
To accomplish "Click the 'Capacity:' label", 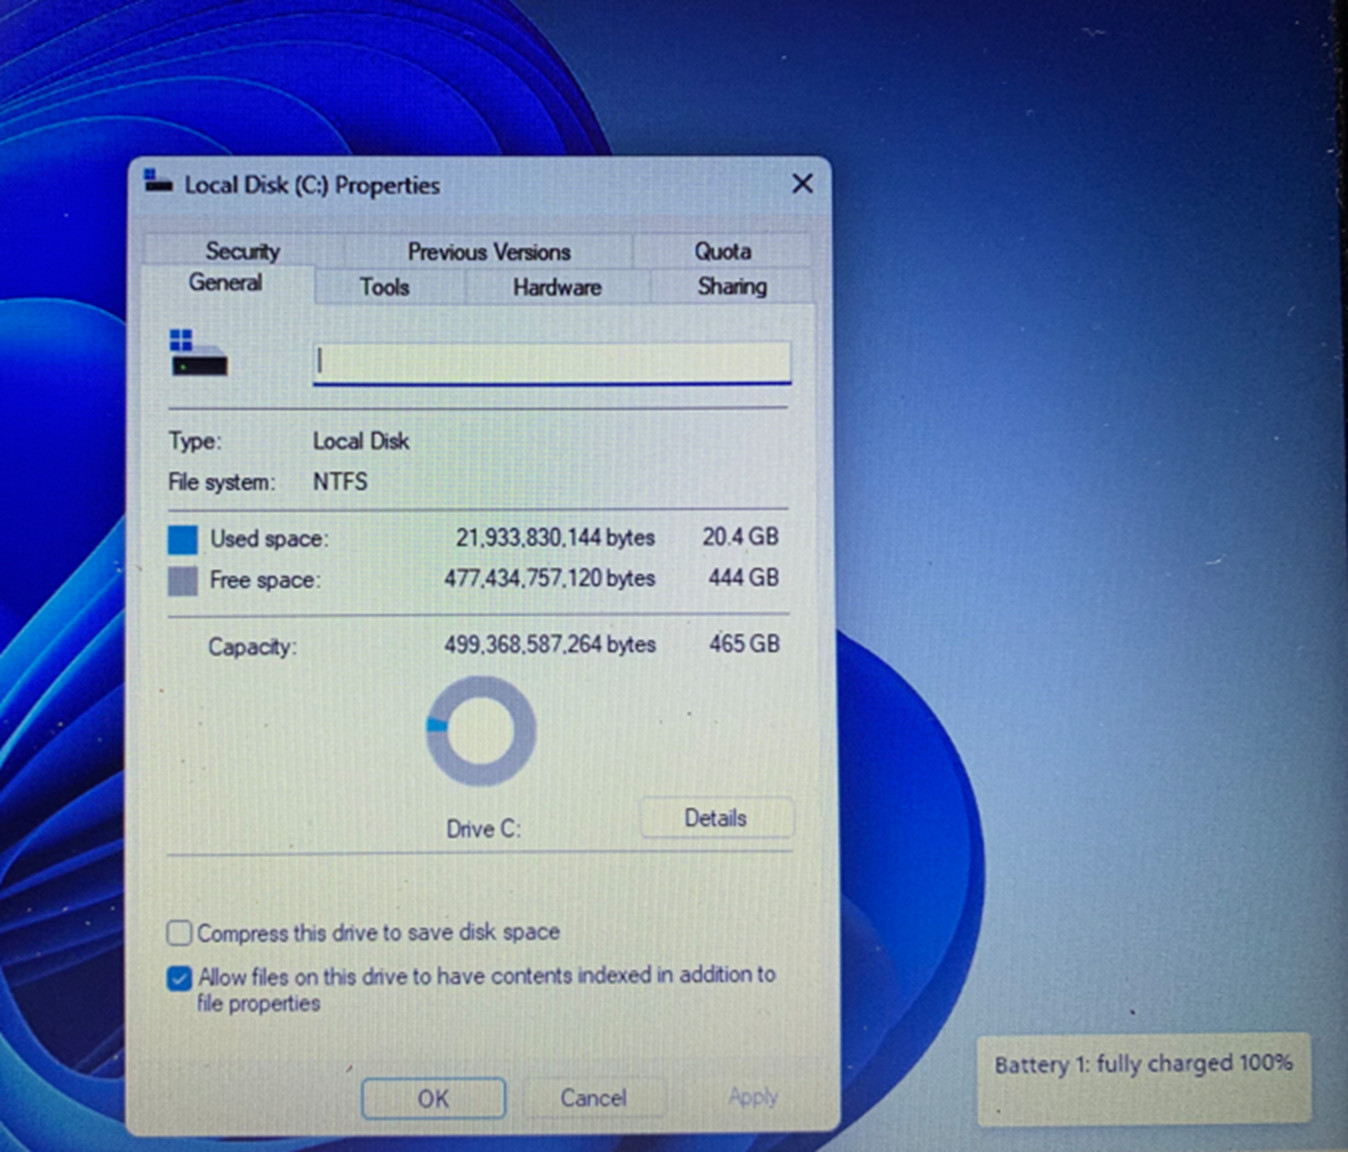I will pyautogui.click(x=252, y=647).
